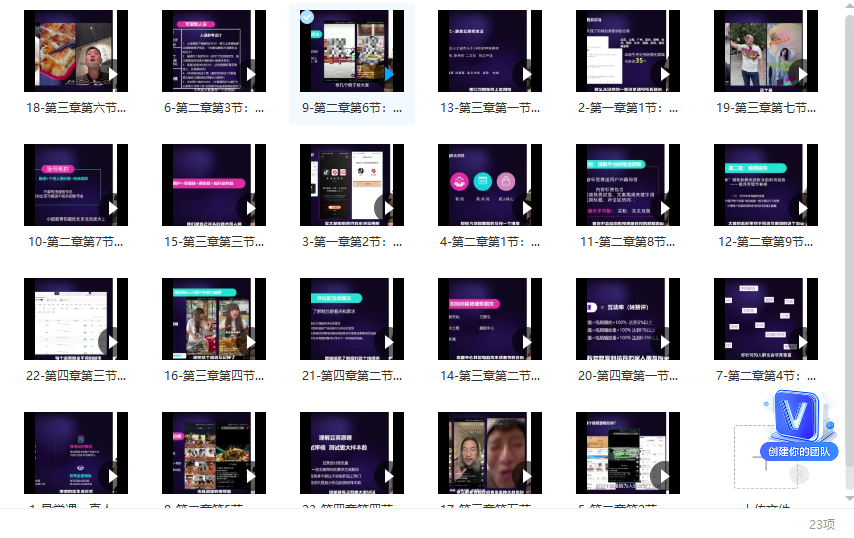Click file name 10-第二章第7节...
The height and width of the screenshot is (538, 854).
76,242
